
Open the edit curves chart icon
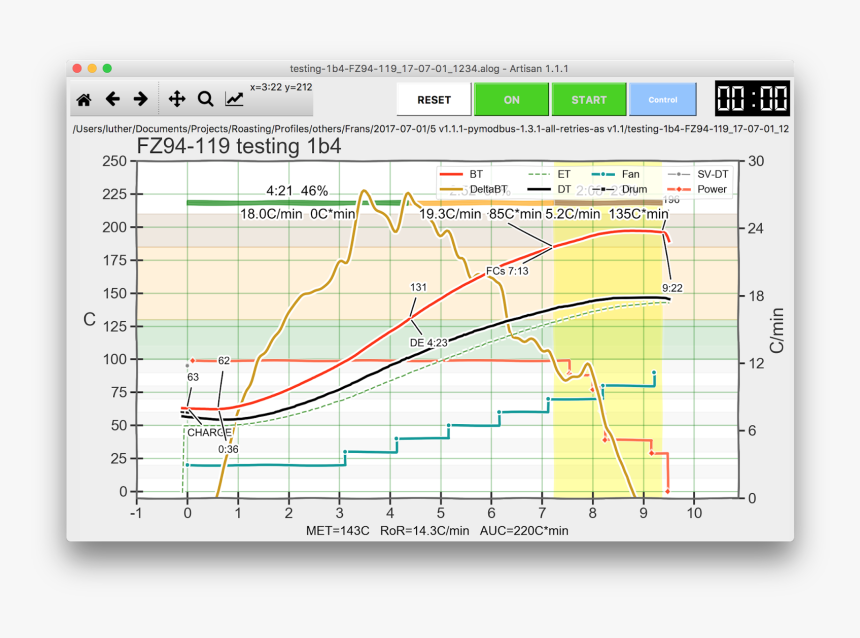pos(234,99)
